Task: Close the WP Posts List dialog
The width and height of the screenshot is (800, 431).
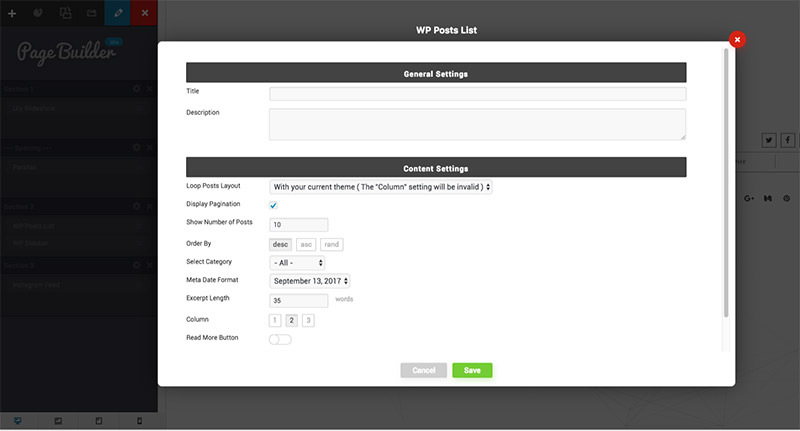Action: [737, 40]
